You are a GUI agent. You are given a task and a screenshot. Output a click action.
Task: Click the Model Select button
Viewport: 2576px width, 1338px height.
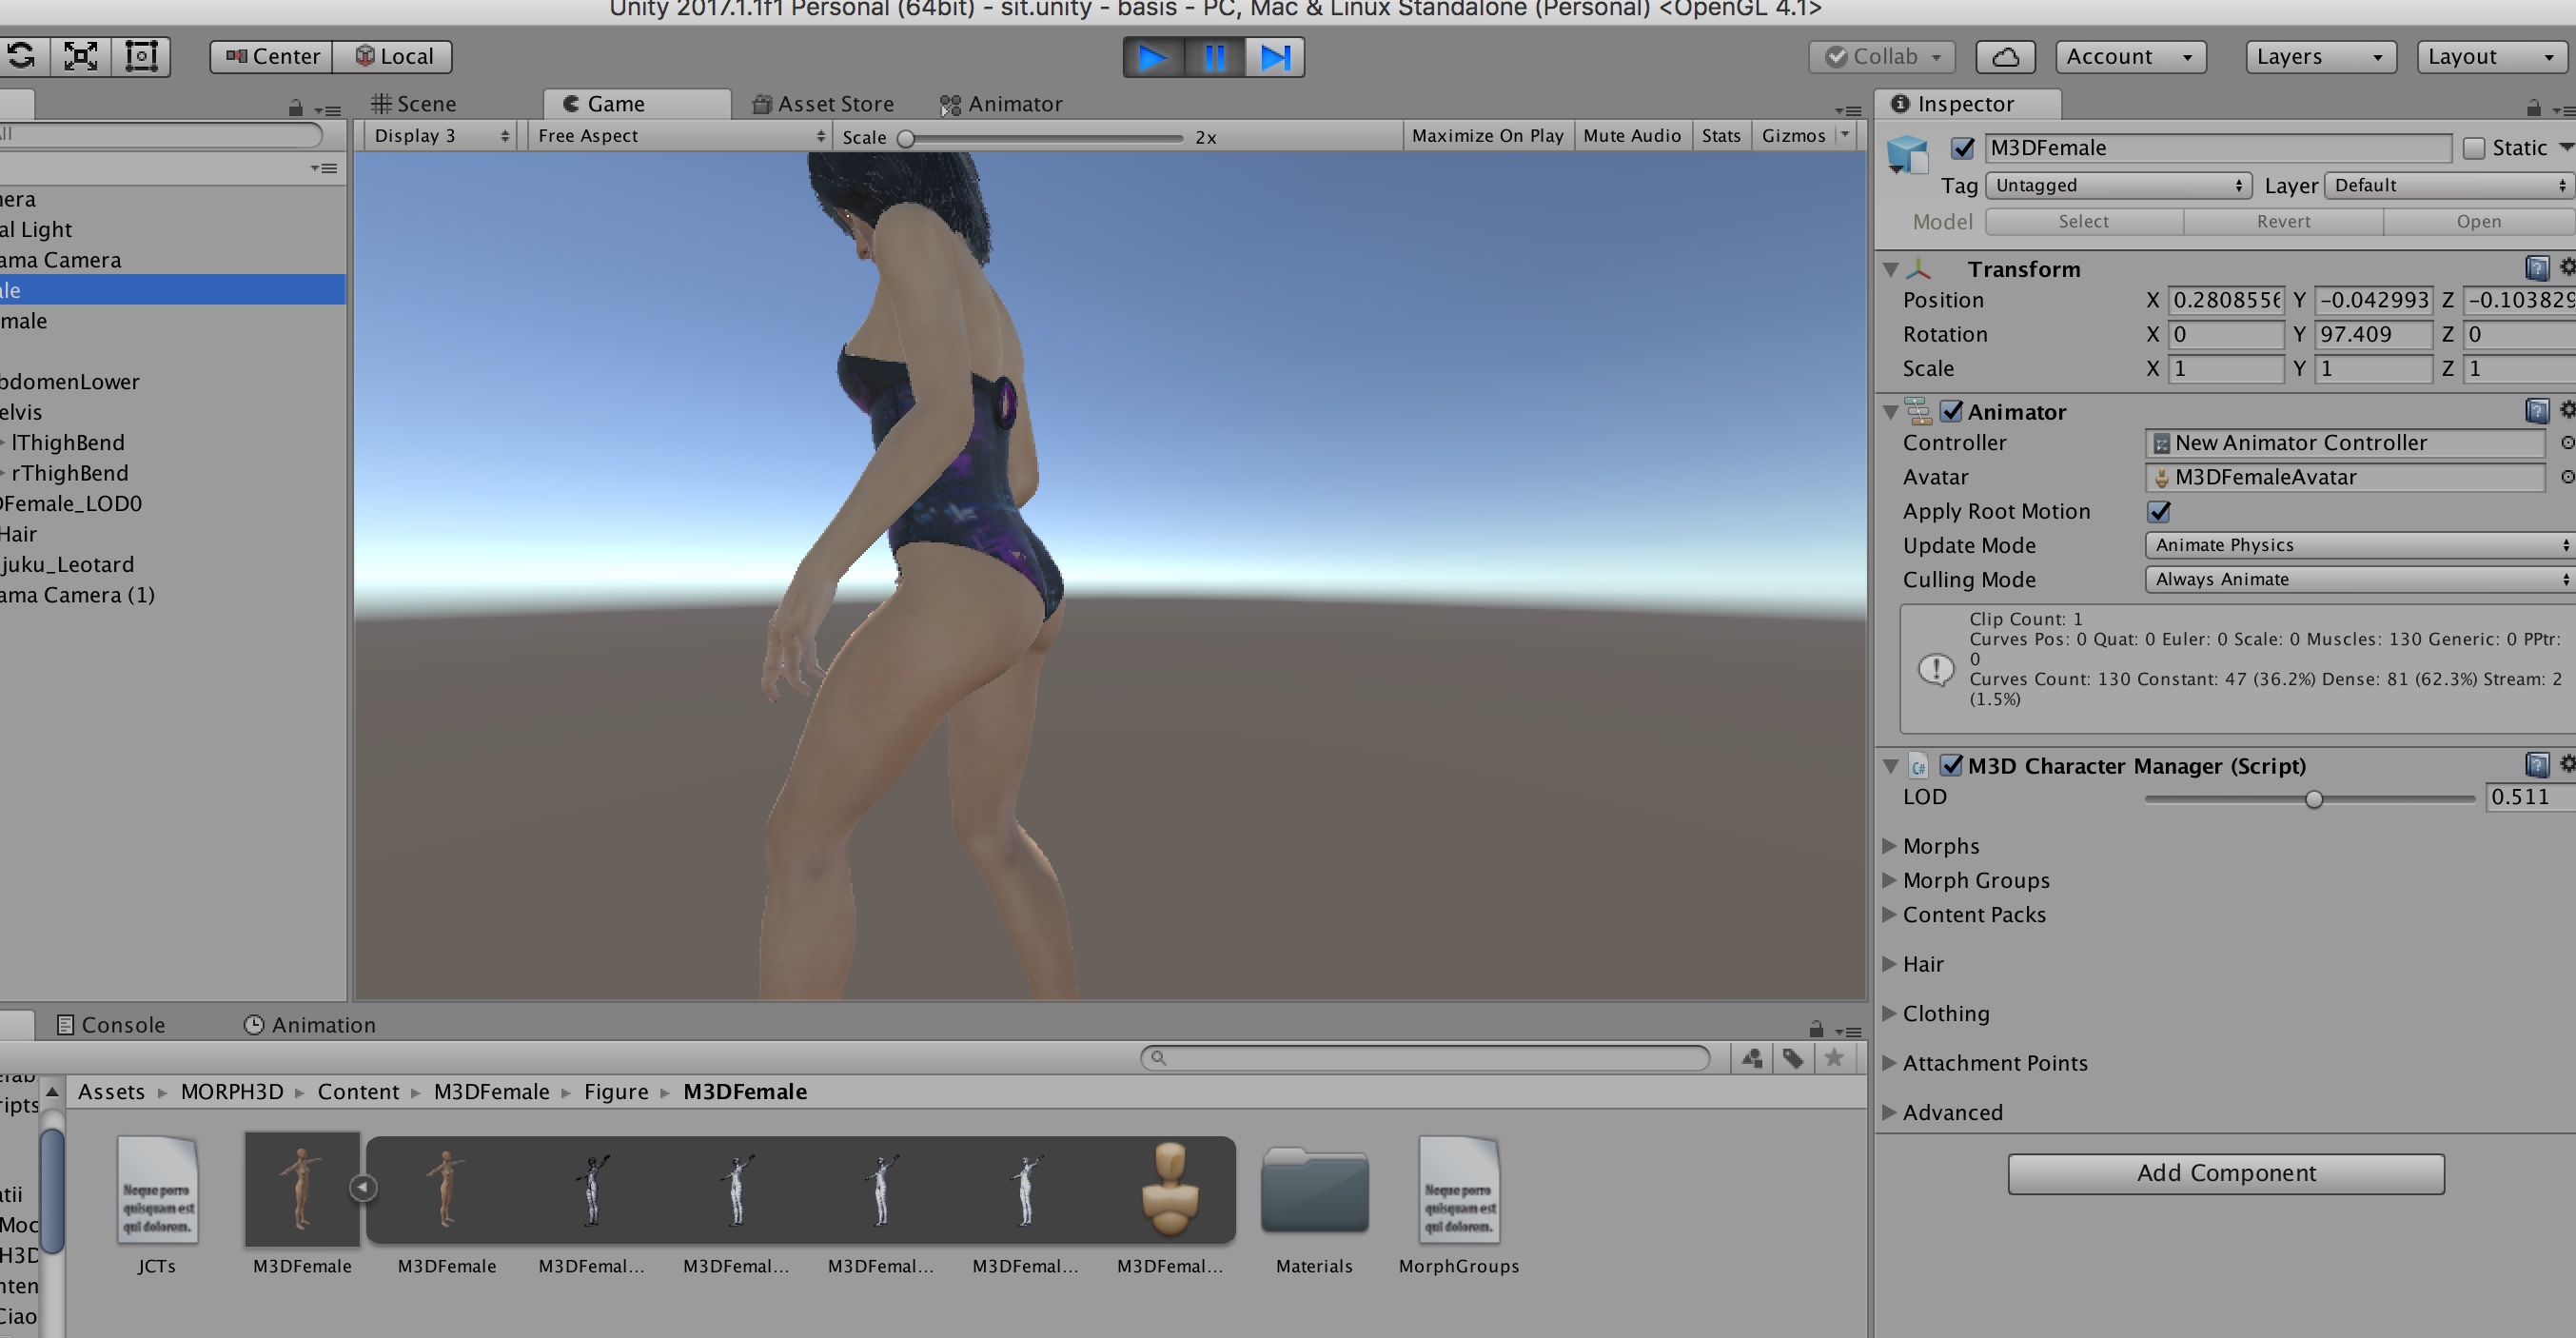(2084, 221)
